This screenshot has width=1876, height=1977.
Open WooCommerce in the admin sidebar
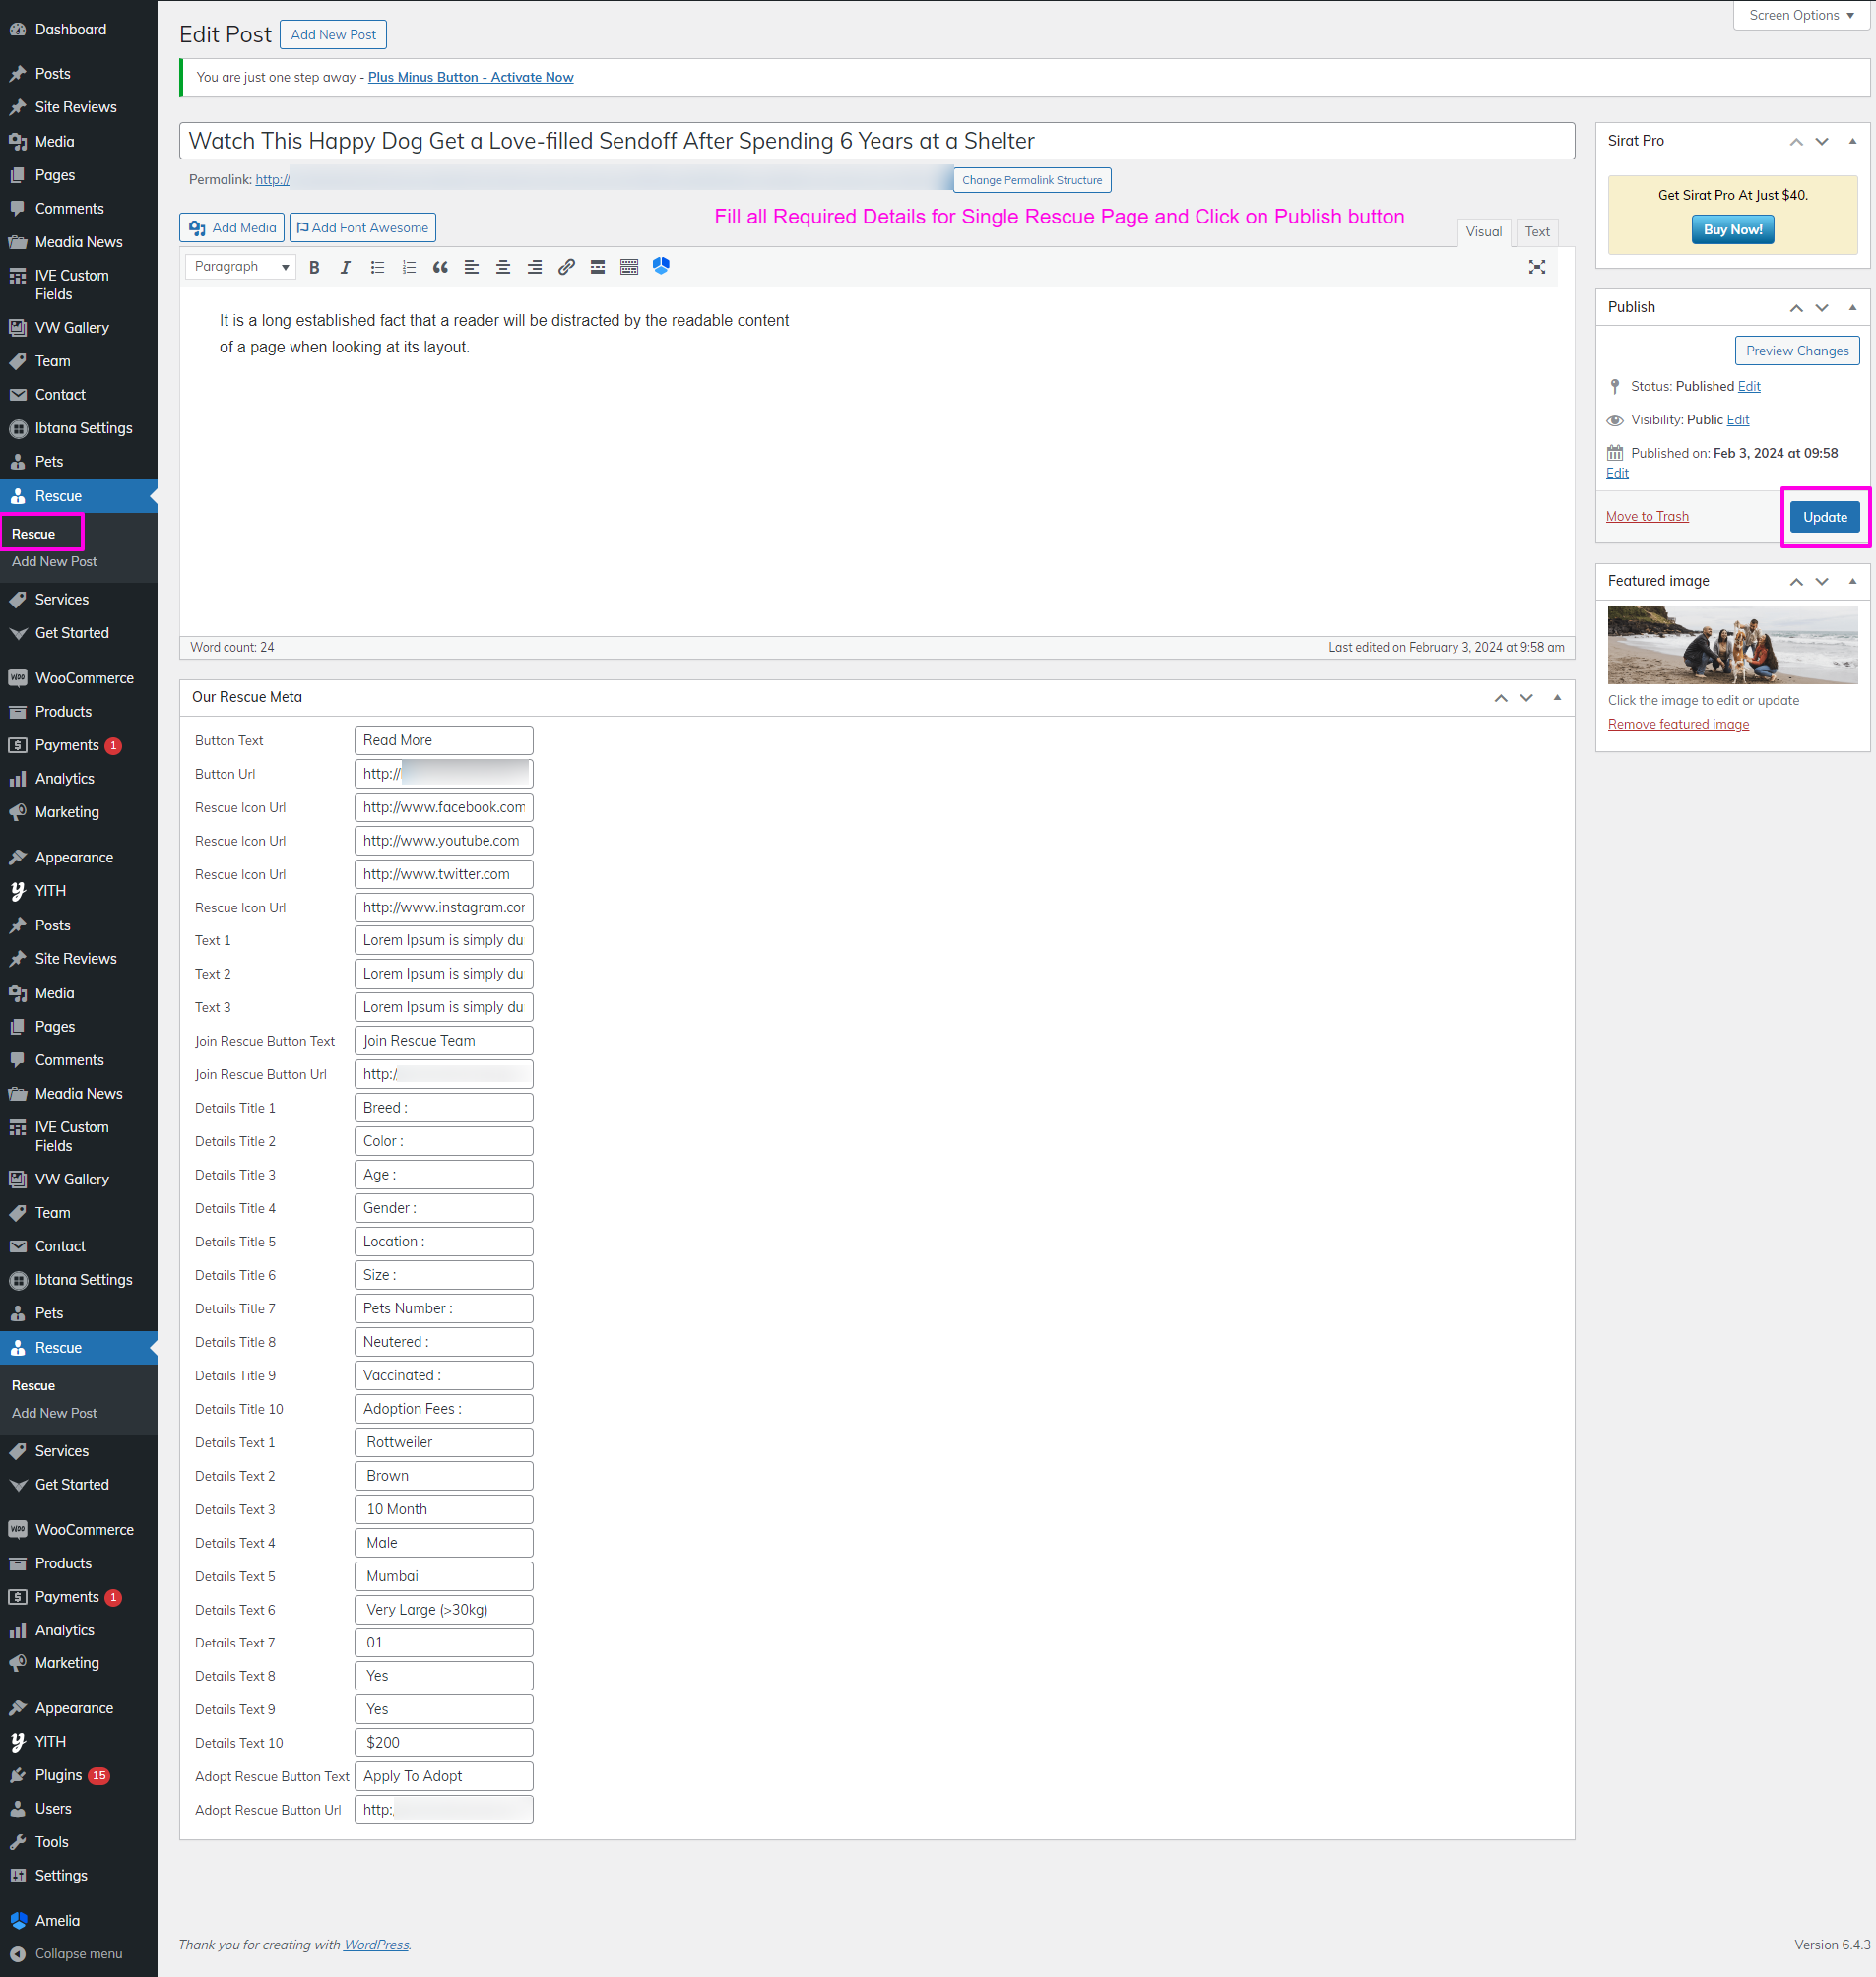pos(84,678)
